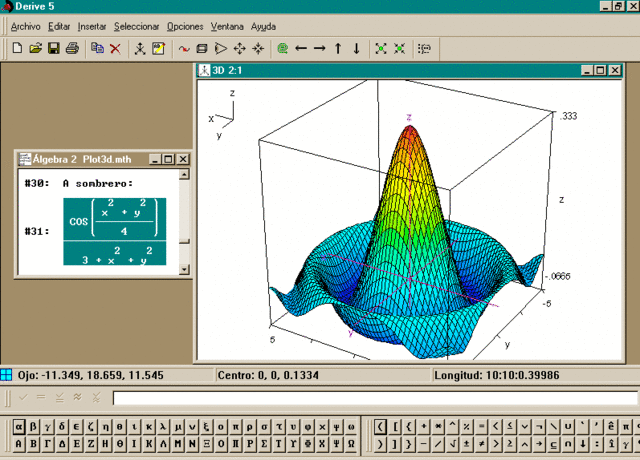Rotate the plot right with right arrow
Viewport: 640px width, 460px height.
click(x=320, y=49)
